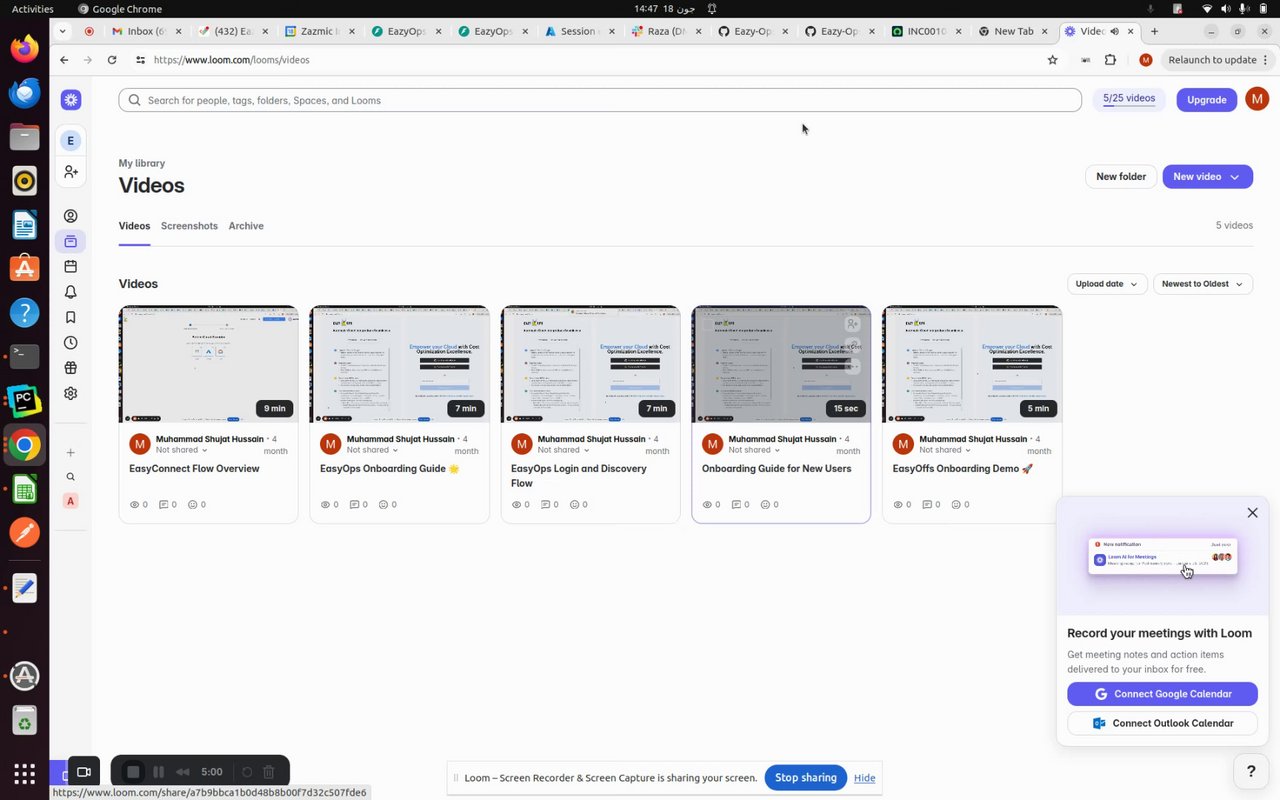Click the invite teammates icon

pos(70,172)
